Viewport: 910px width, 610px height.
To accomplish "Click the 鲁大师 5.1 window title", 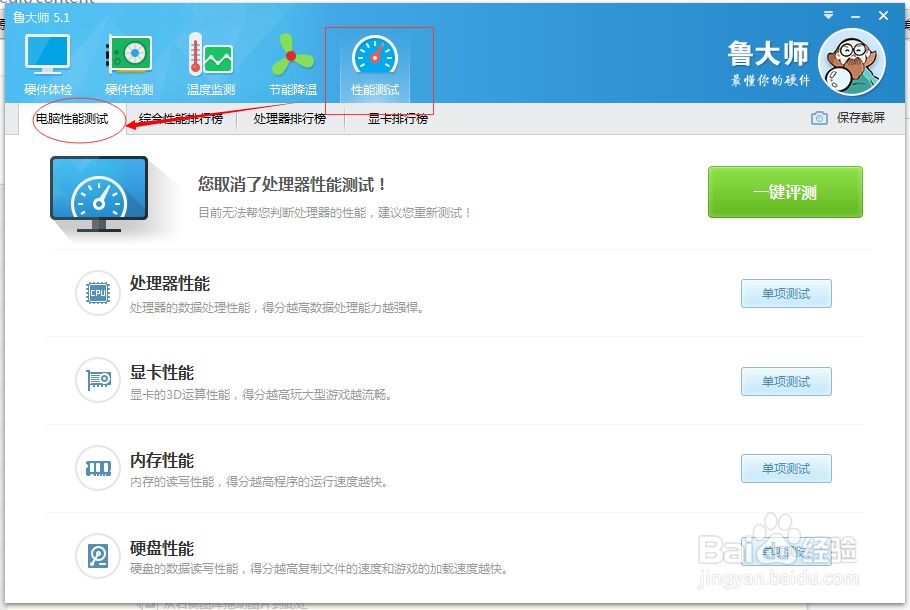I will (x=41, y=17).
